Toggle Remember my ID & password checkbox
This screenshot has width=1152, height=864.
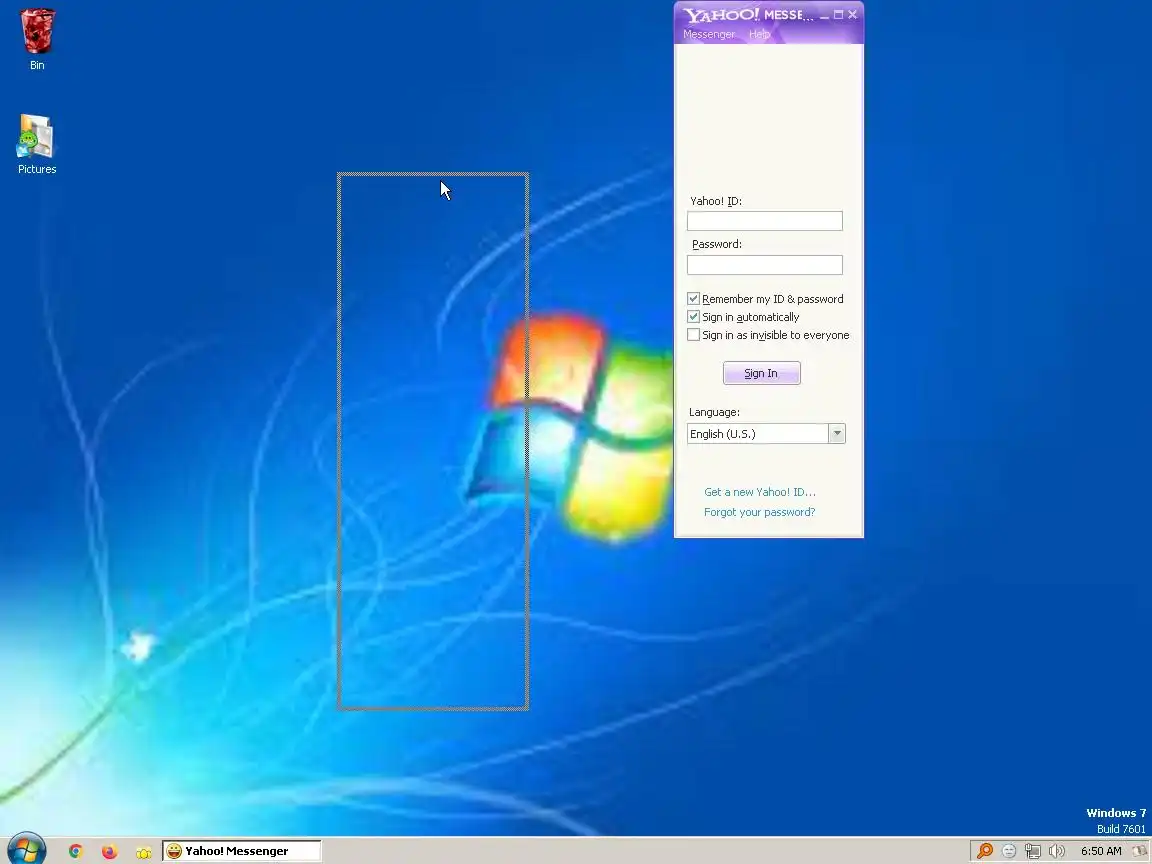[x=694, y=298]
